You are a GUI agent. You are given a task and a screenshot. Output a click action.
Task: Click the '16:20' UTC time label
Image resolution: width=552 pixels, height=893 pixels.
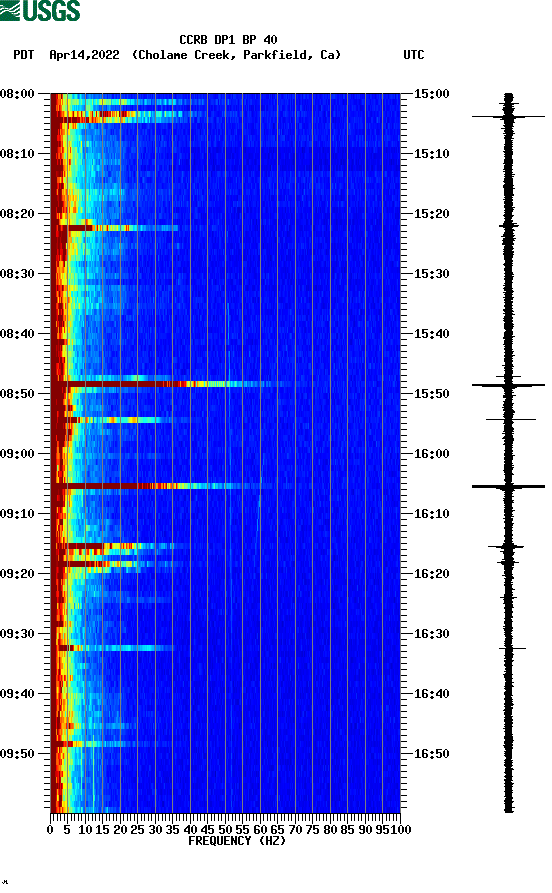[x=431, y=574]
